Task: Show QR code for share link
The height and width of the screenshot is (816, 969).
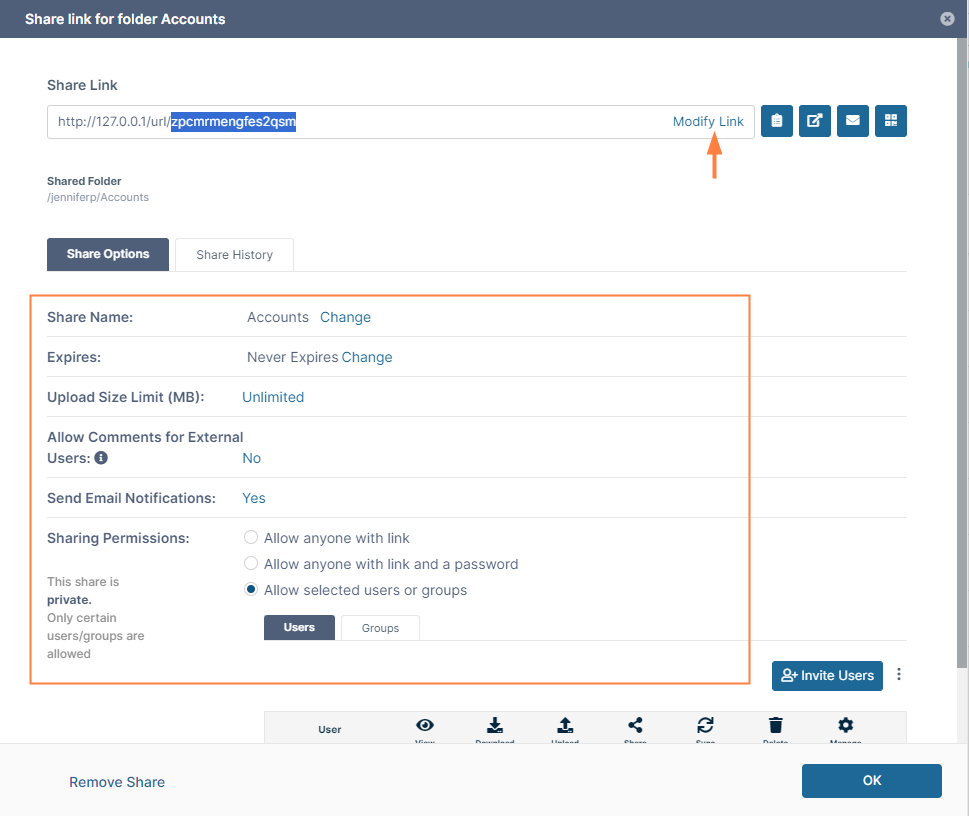Action: click(890, 121)
